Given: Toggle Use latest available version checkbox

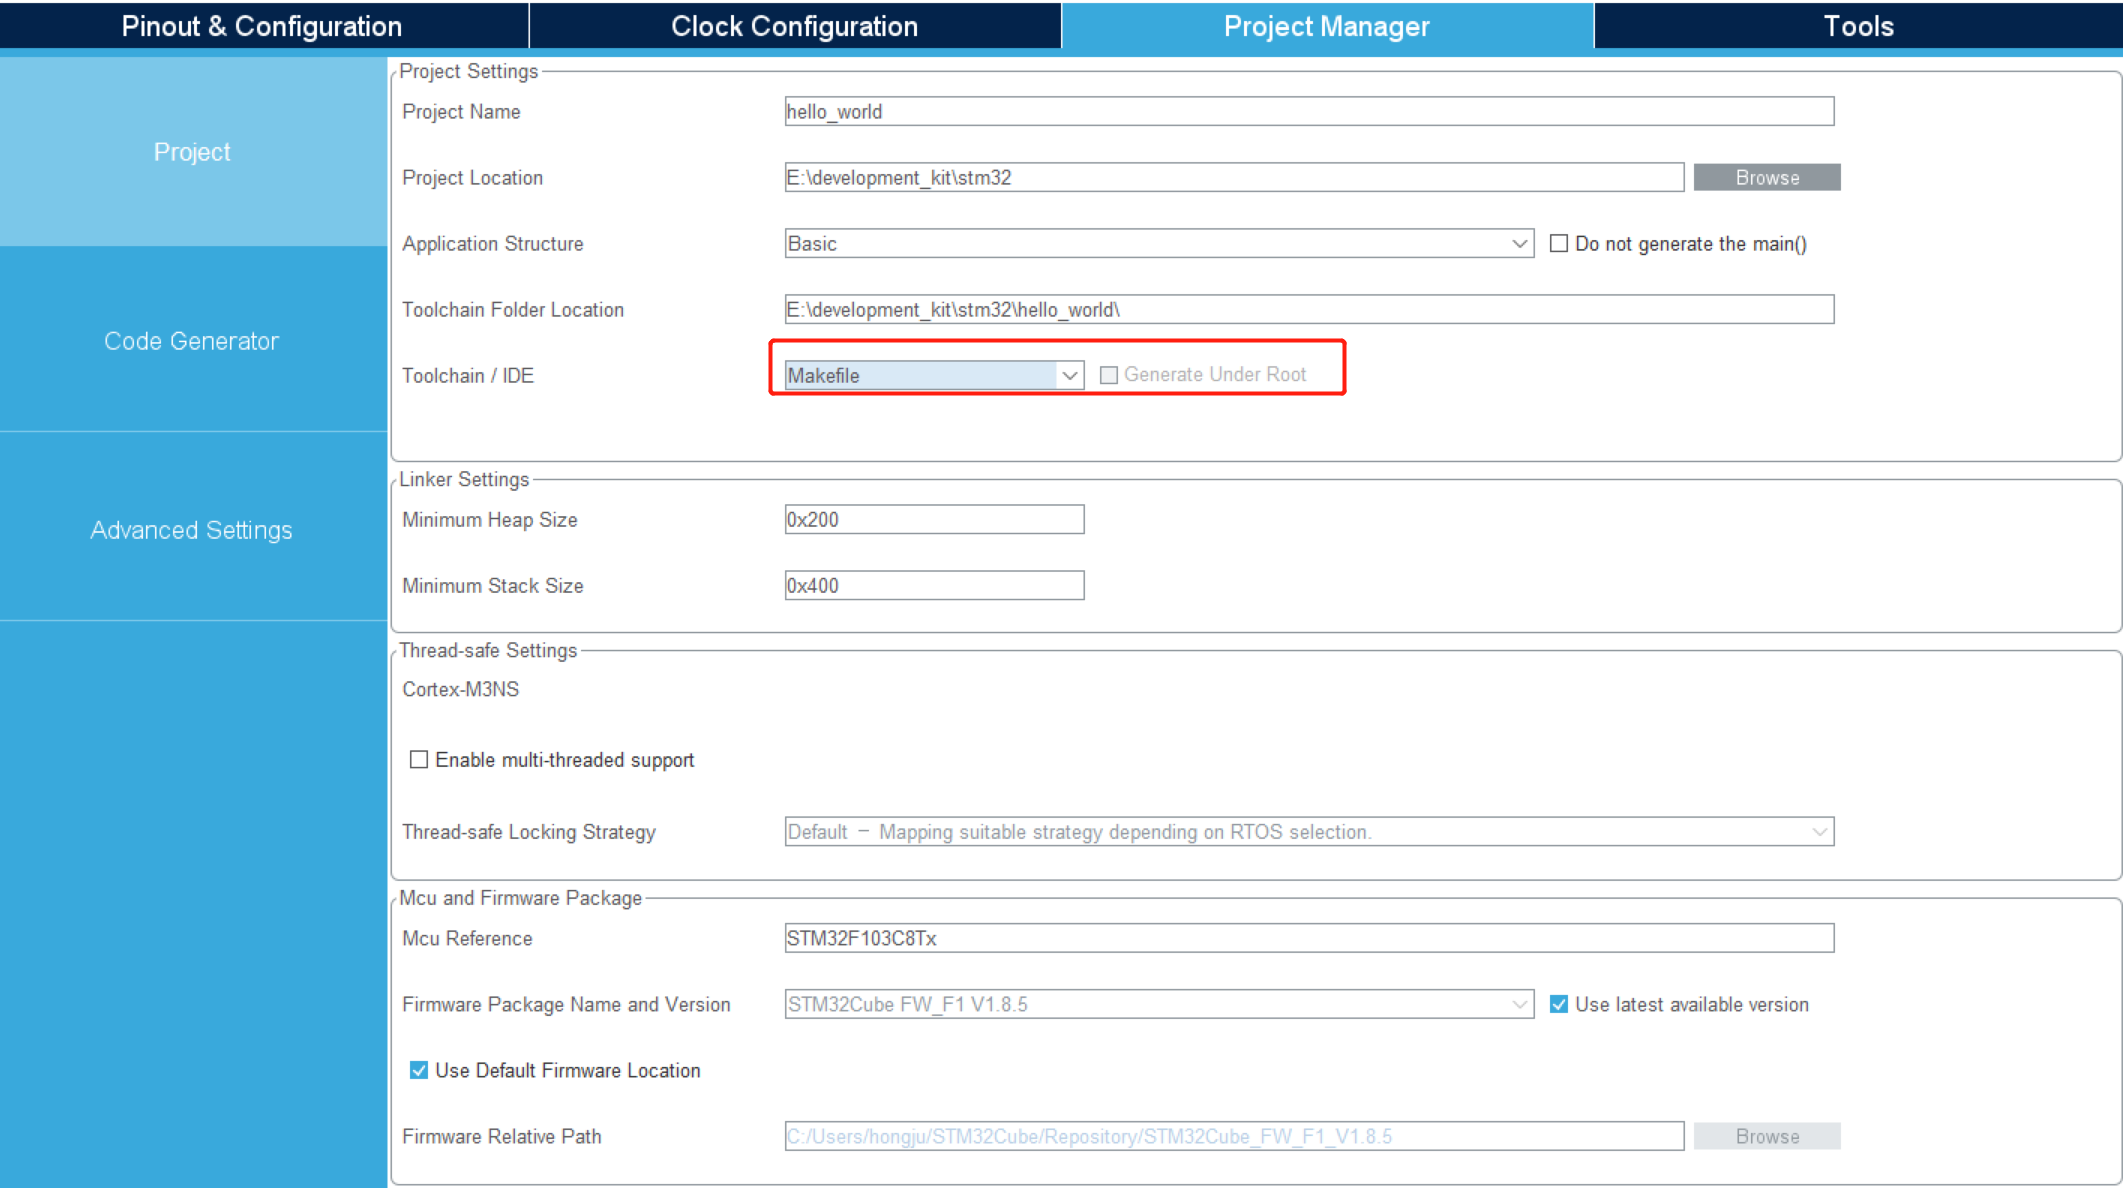Looking at the screenshot, I should pos(1559,1004).
